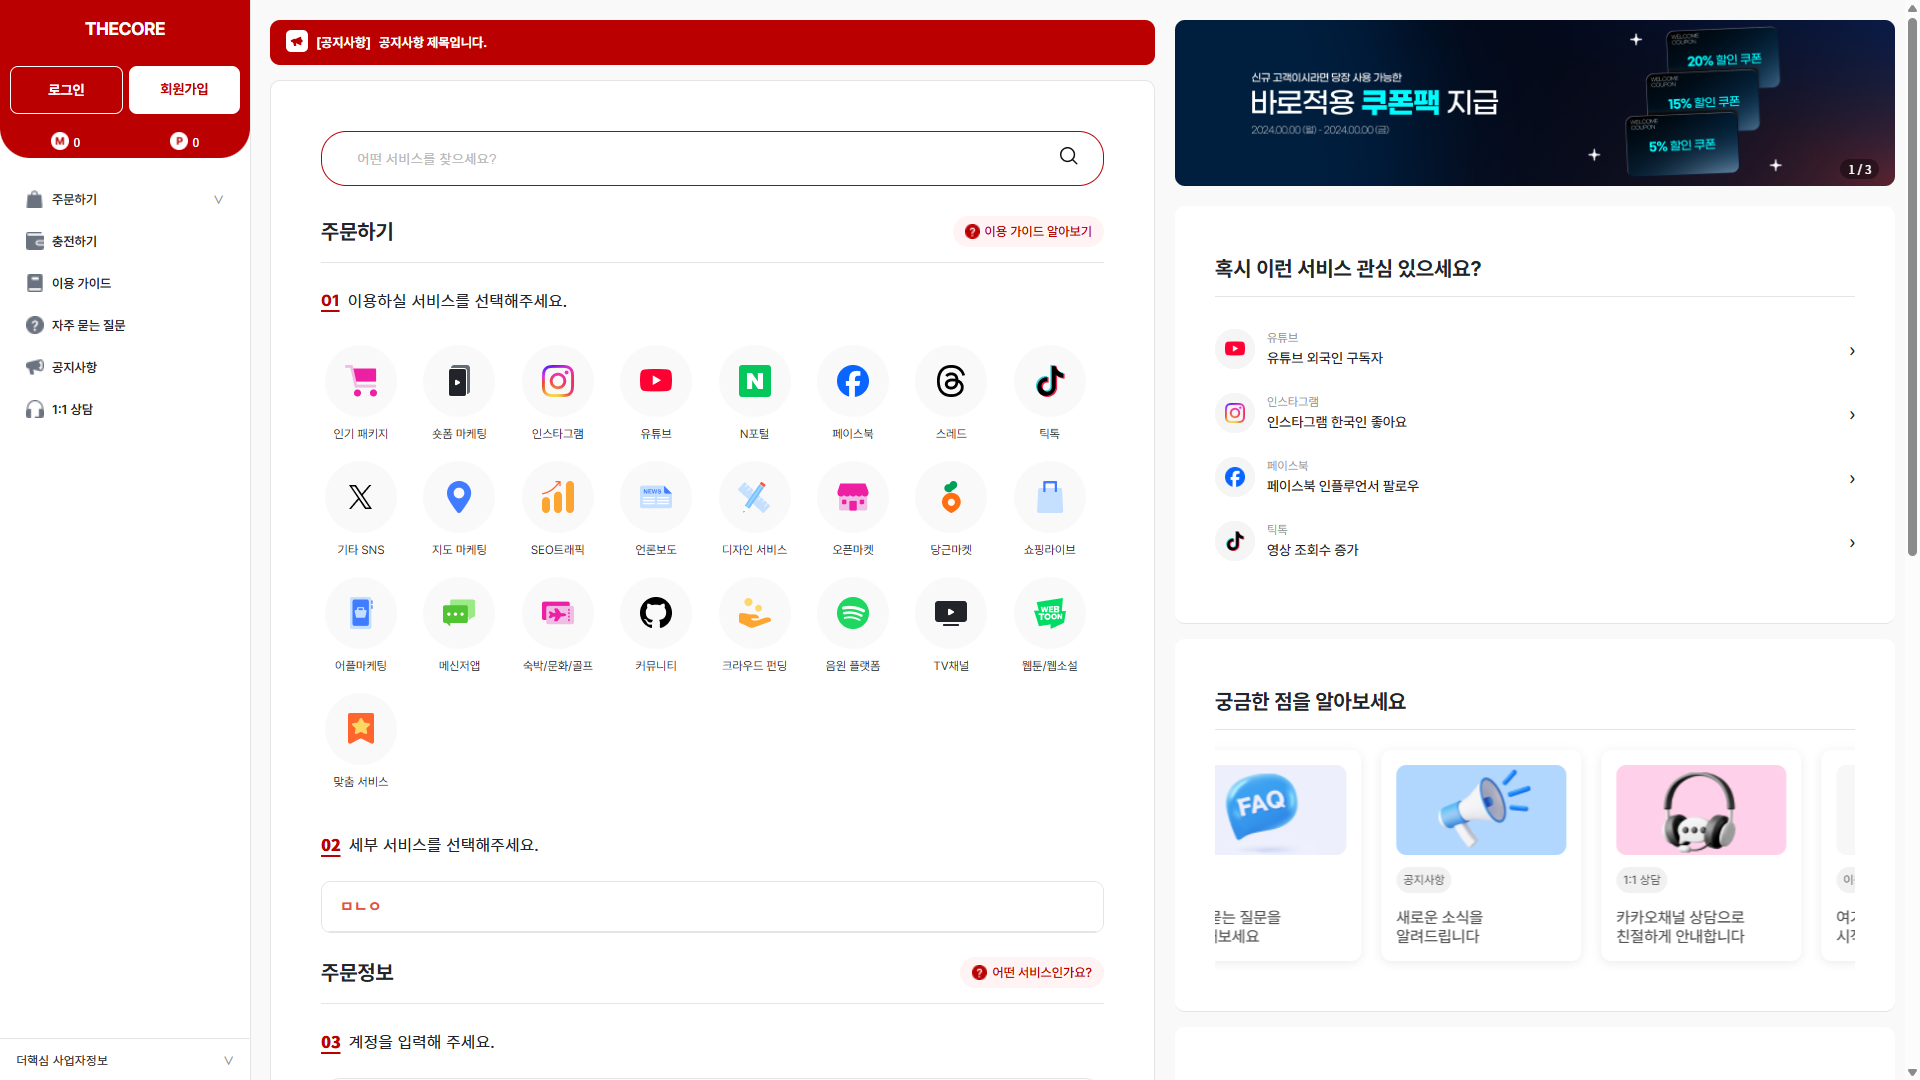Image resolution: width=1920 pixels, height=1080 pixels.
Task: Pick the SEO트래픽 chart icon
Action: 558,497
